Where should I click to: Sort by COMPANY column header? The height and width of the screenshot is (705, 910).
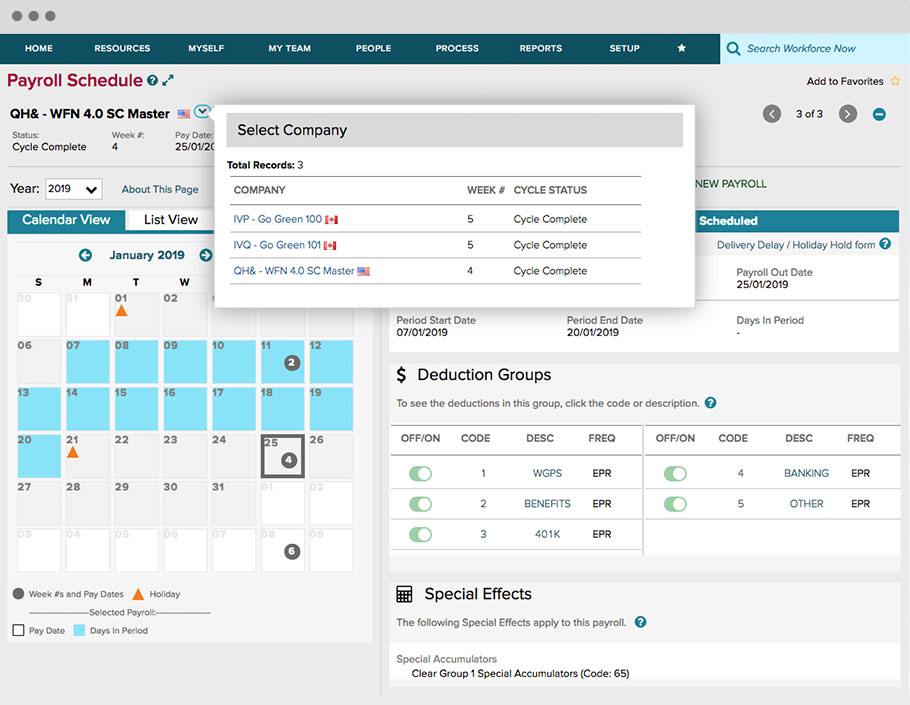pyautogui.click(x=259, y=190)
